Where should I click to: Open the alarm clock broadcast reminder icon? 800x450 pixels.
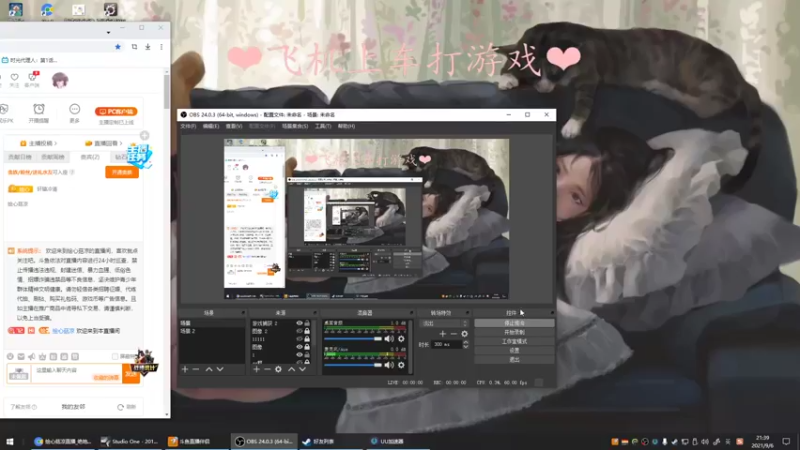click(39, 109)
